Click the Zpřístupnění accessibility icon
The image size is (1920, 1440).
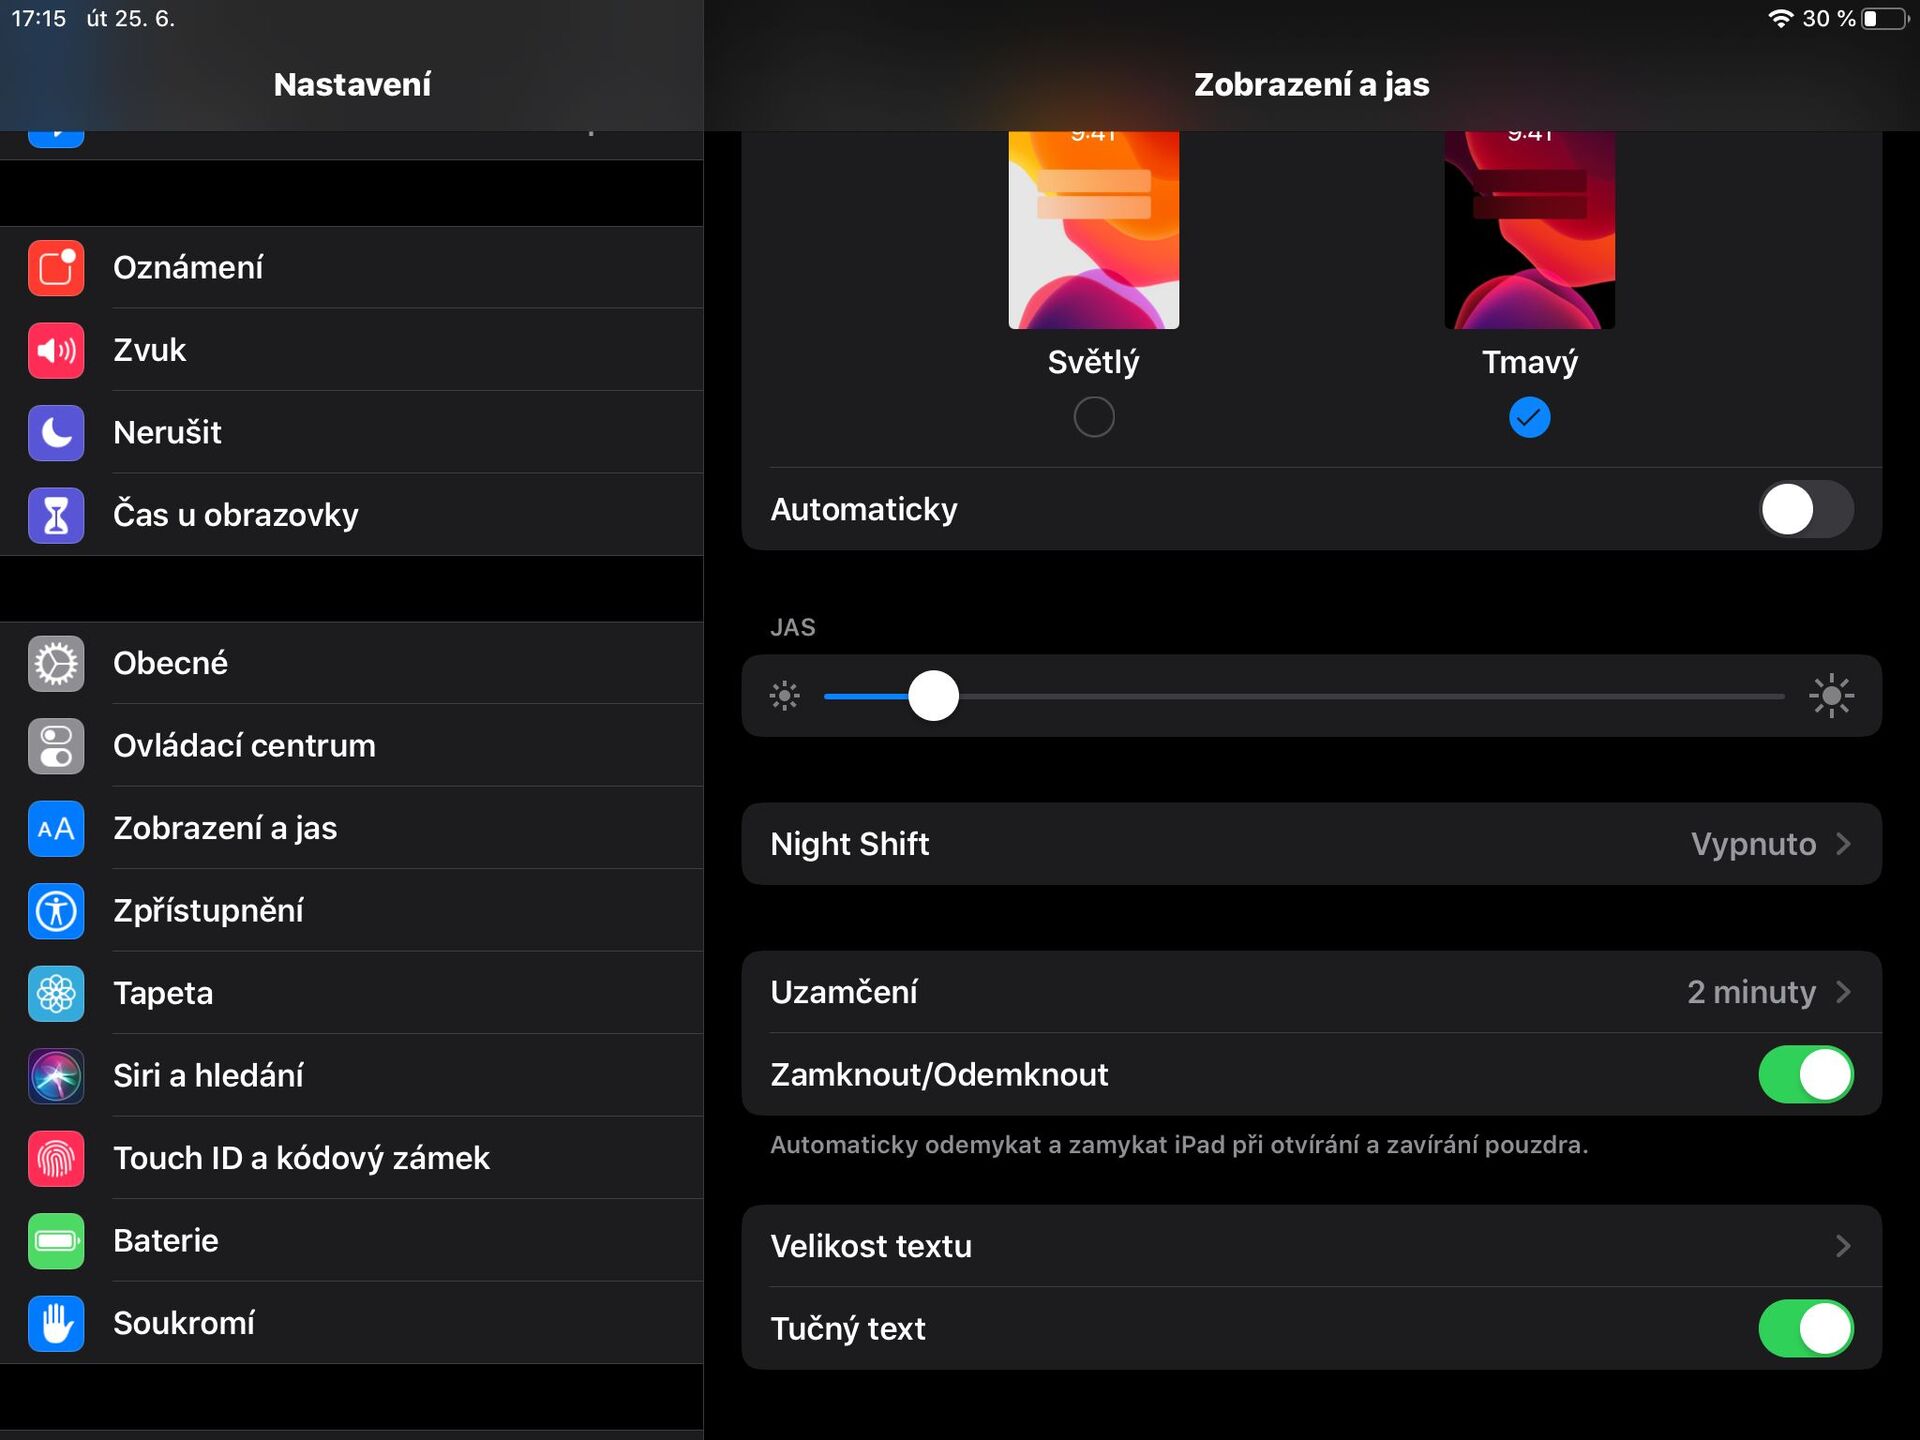point(56,911)
